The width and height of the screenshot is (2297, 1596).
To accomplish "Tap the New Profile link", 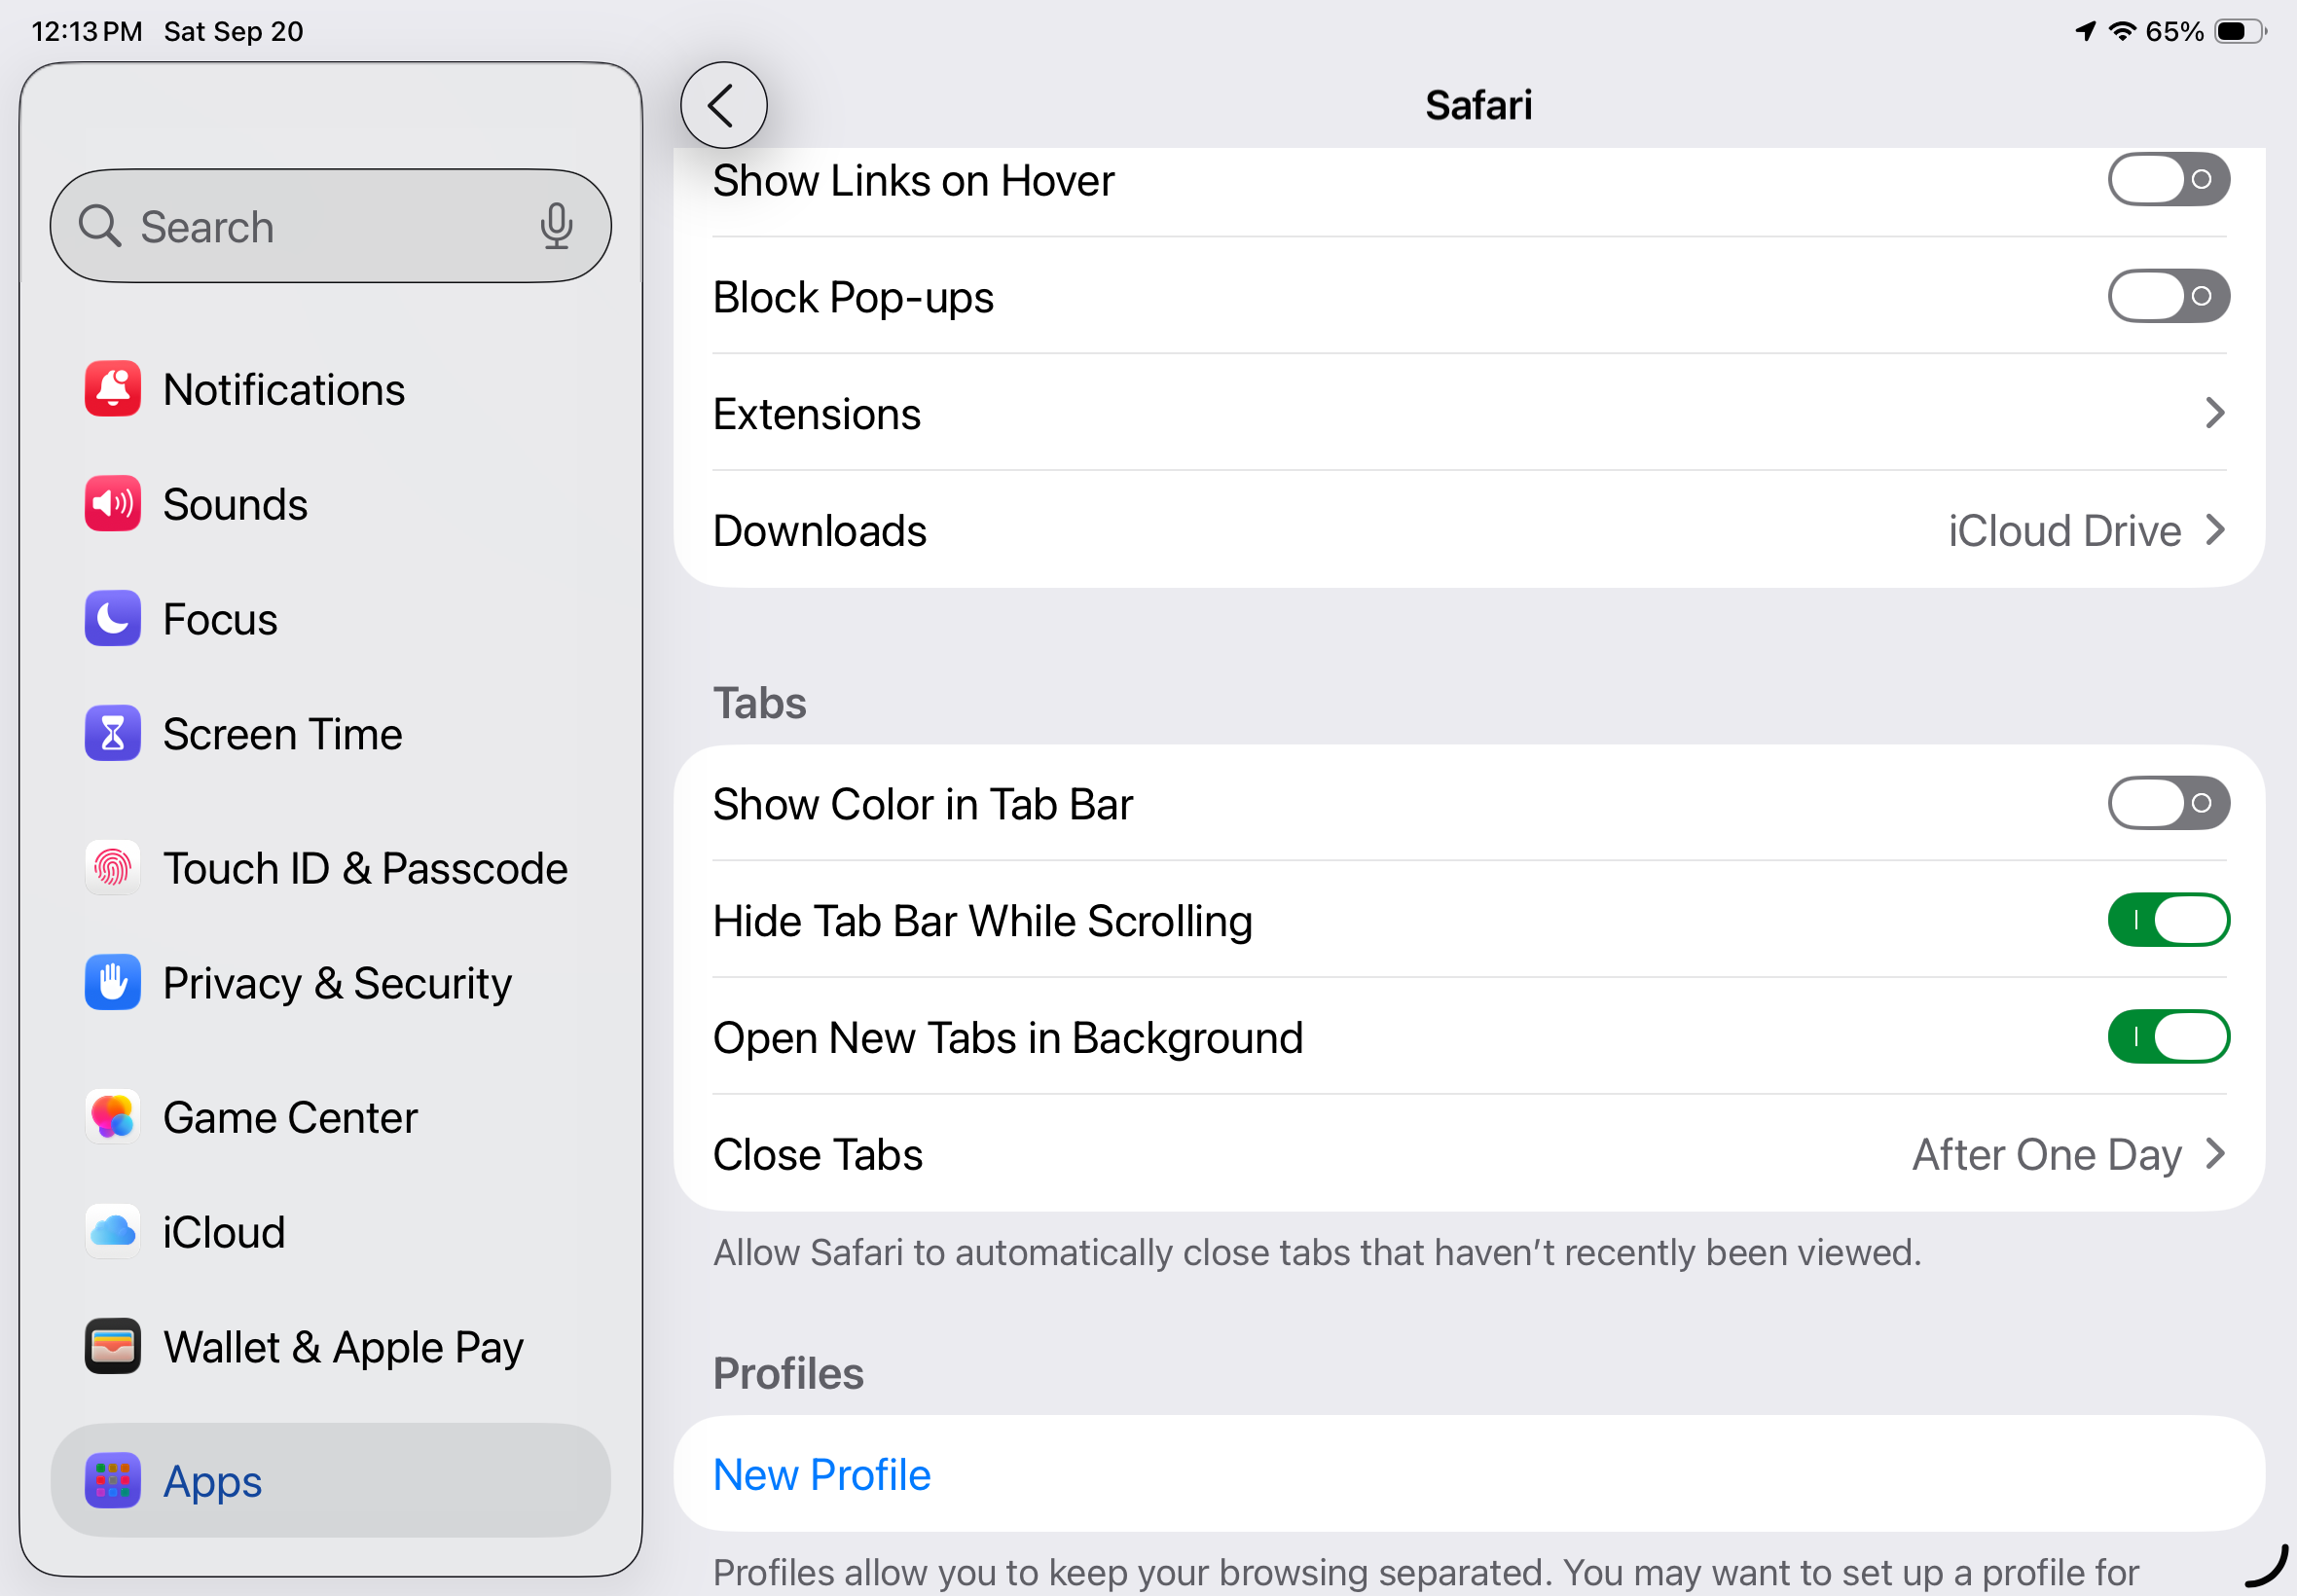I will coord(821,1474).
